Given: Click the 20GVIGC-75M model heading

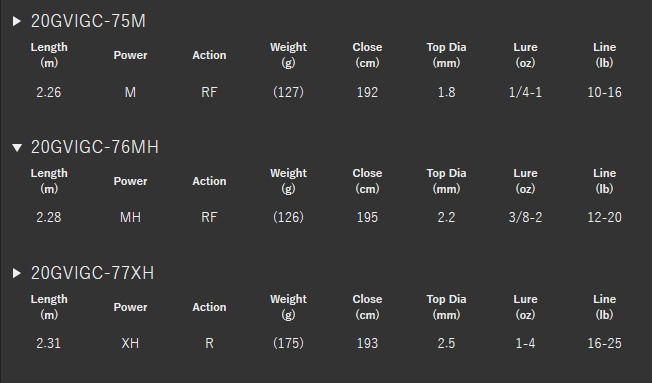Looking at the screenshot, I should tap(88, 21).
